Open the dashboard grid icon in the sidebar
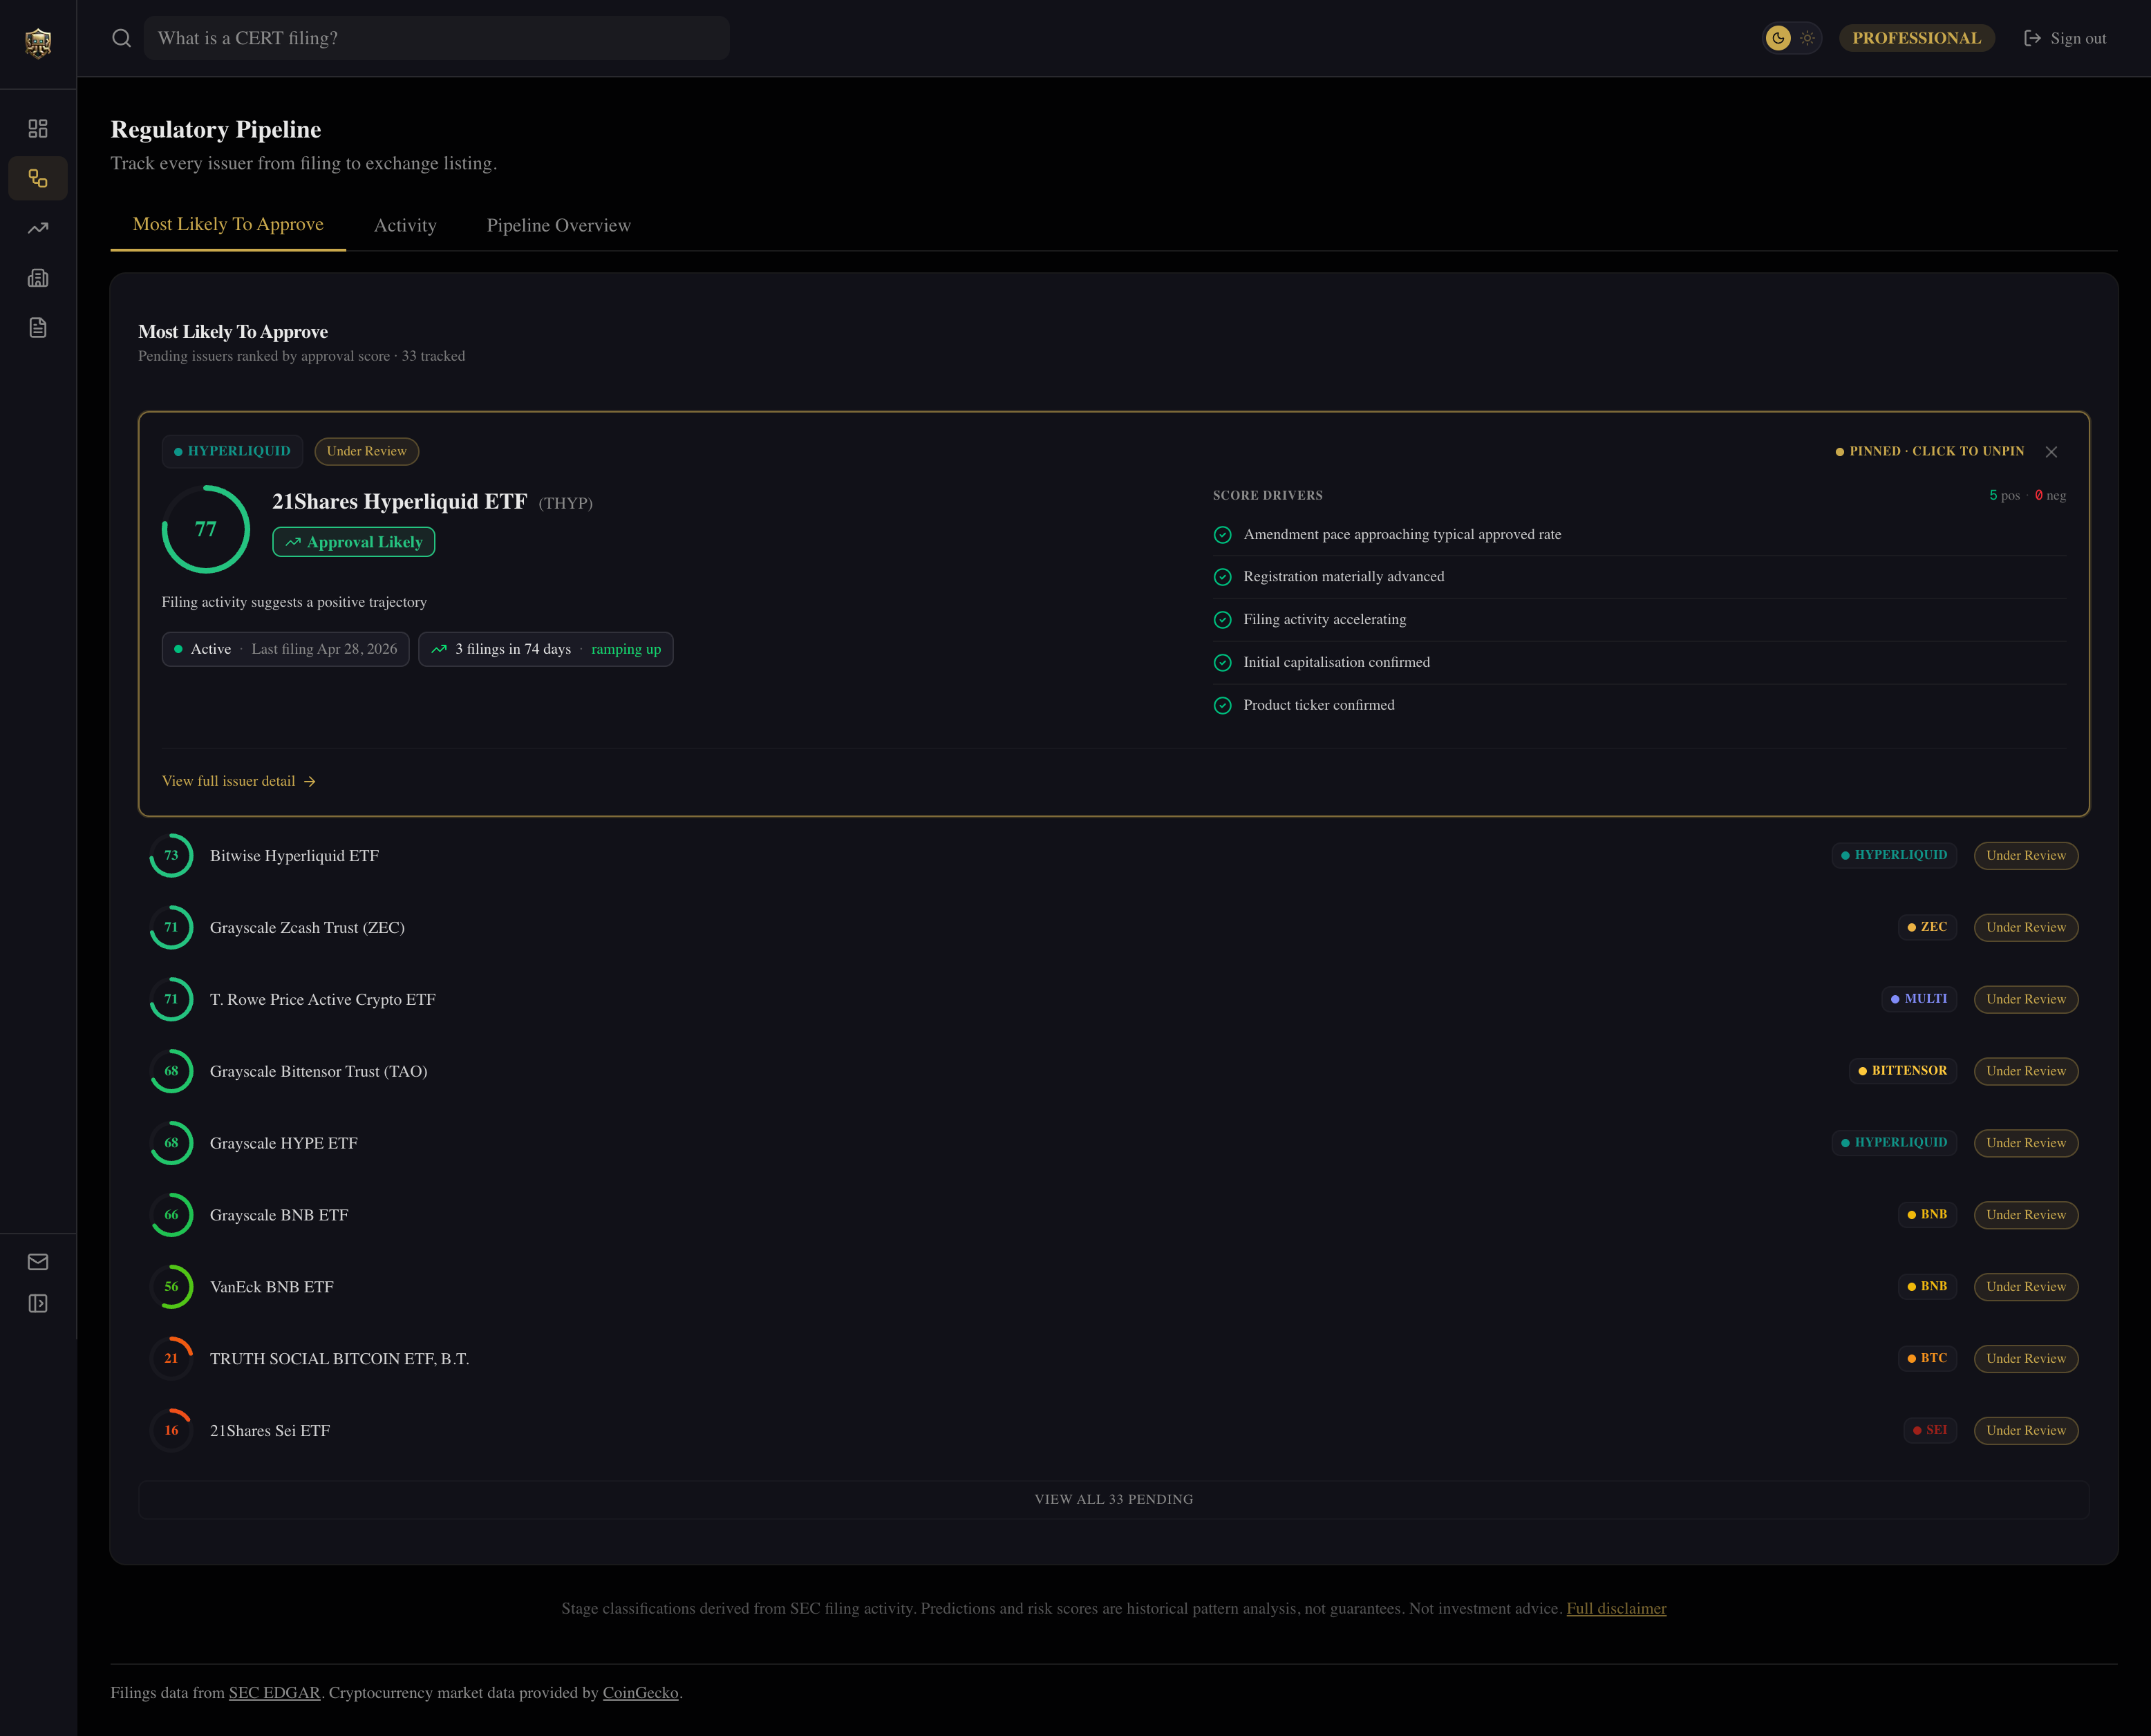This screenshot has width=2151, height=1736. click(x=38, y=129)
